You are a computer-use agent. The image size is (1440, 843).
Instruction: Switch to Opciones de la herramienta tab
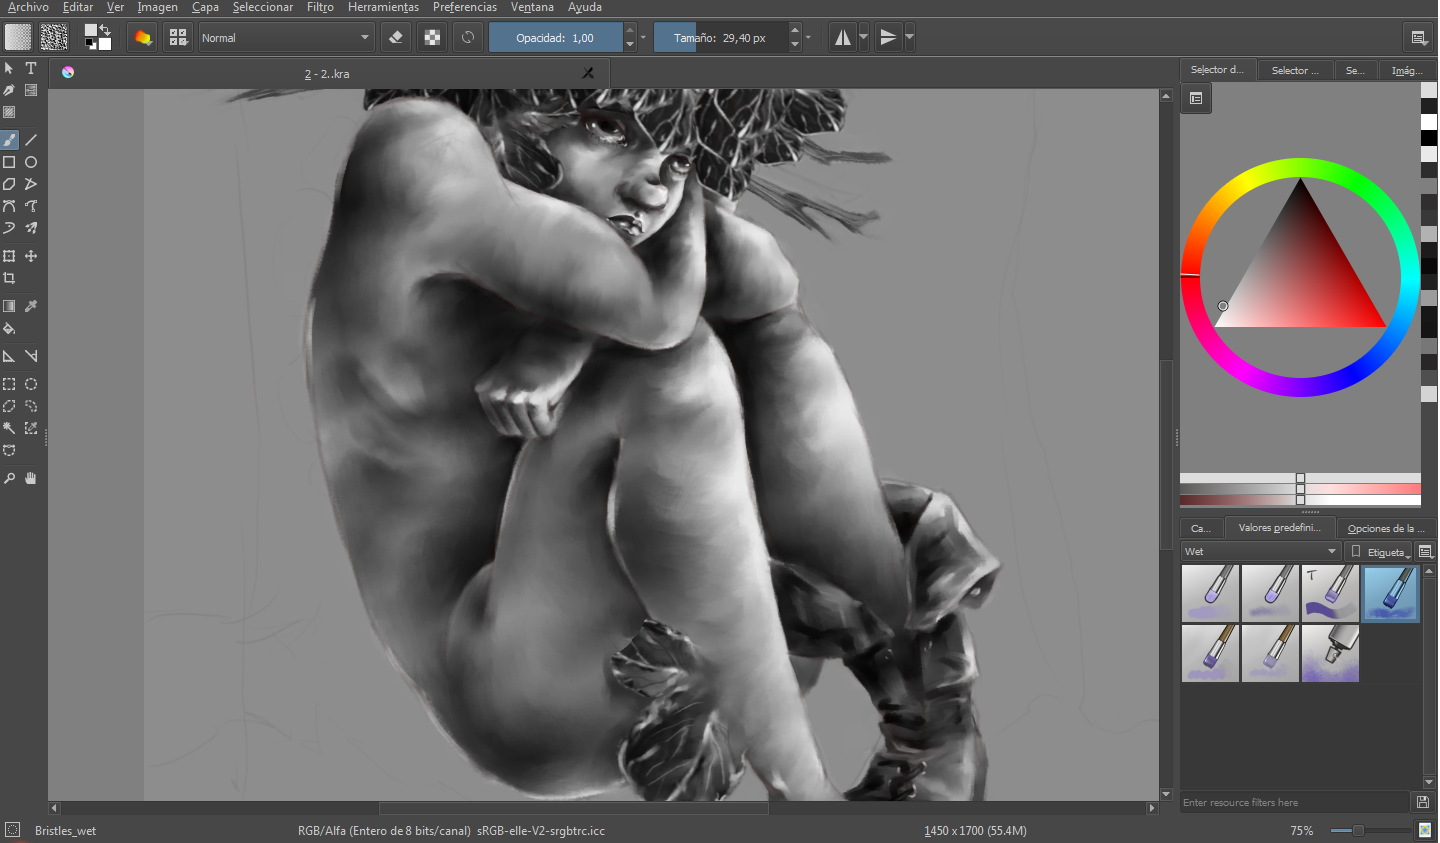1386,528
